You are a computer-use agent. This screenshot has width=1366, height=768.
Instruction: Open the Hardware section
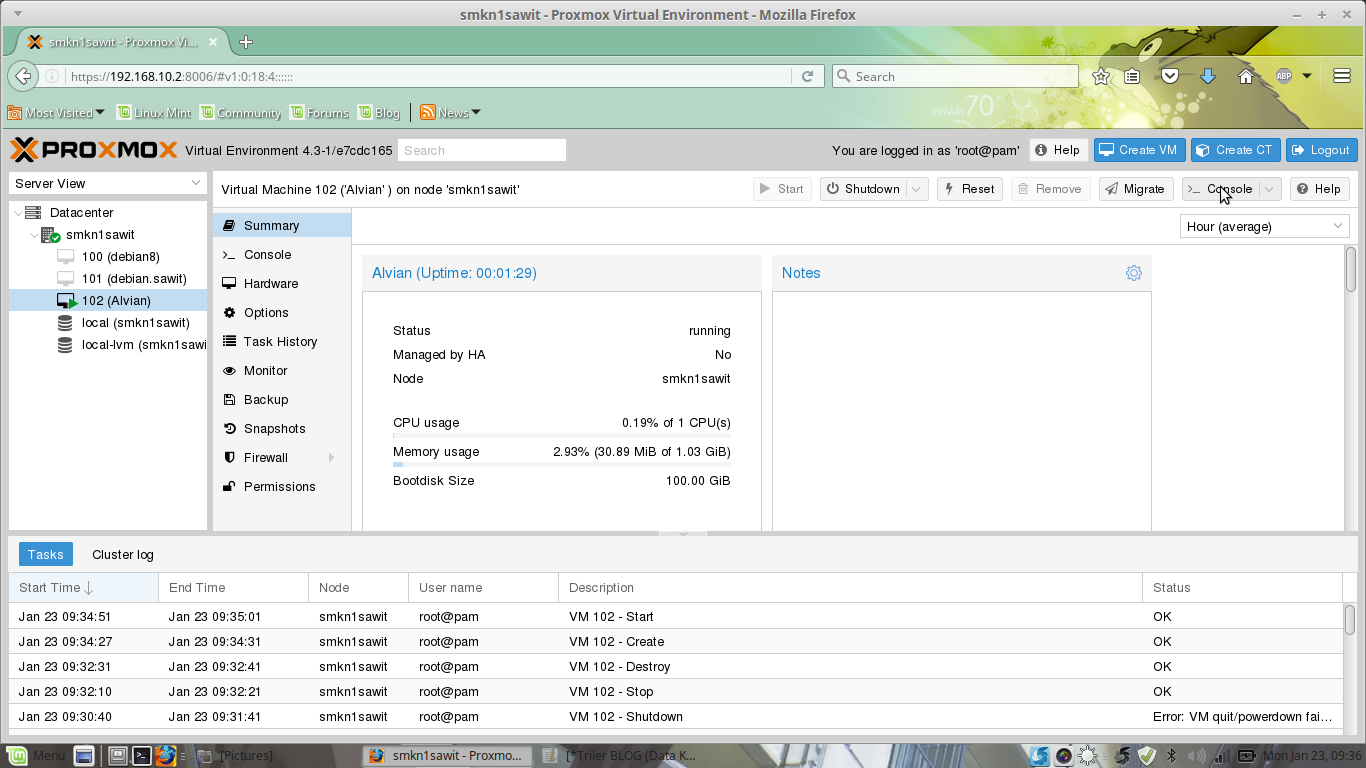282,284
